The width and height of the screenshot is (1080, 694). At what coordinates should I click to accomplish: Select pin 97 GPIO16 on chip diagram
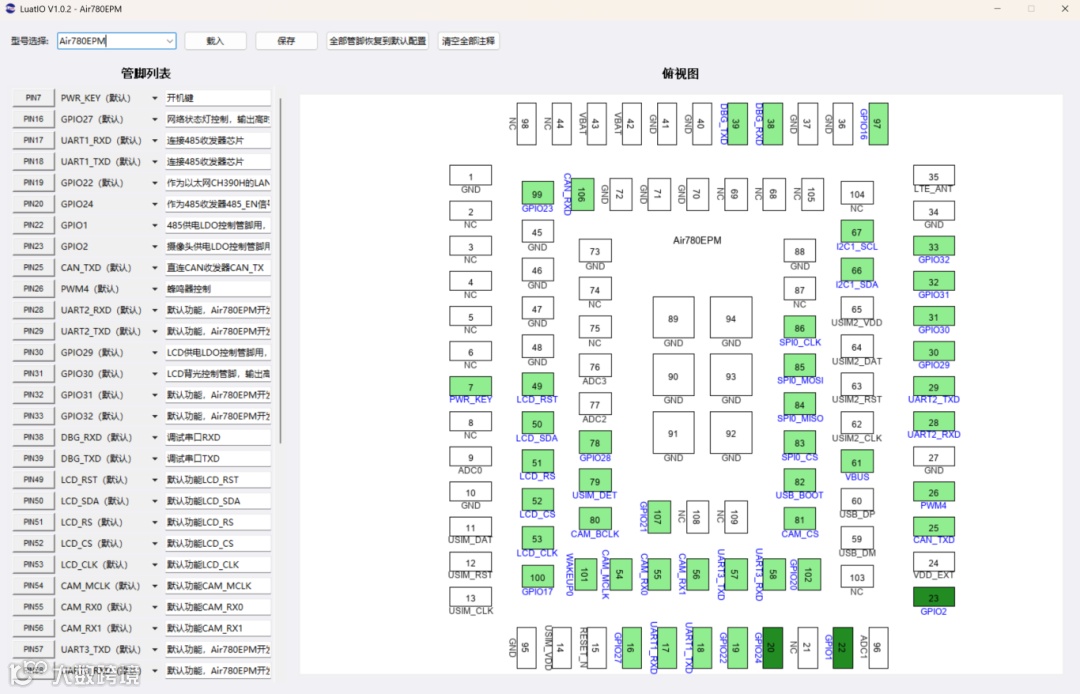click(x=878, y=124)
